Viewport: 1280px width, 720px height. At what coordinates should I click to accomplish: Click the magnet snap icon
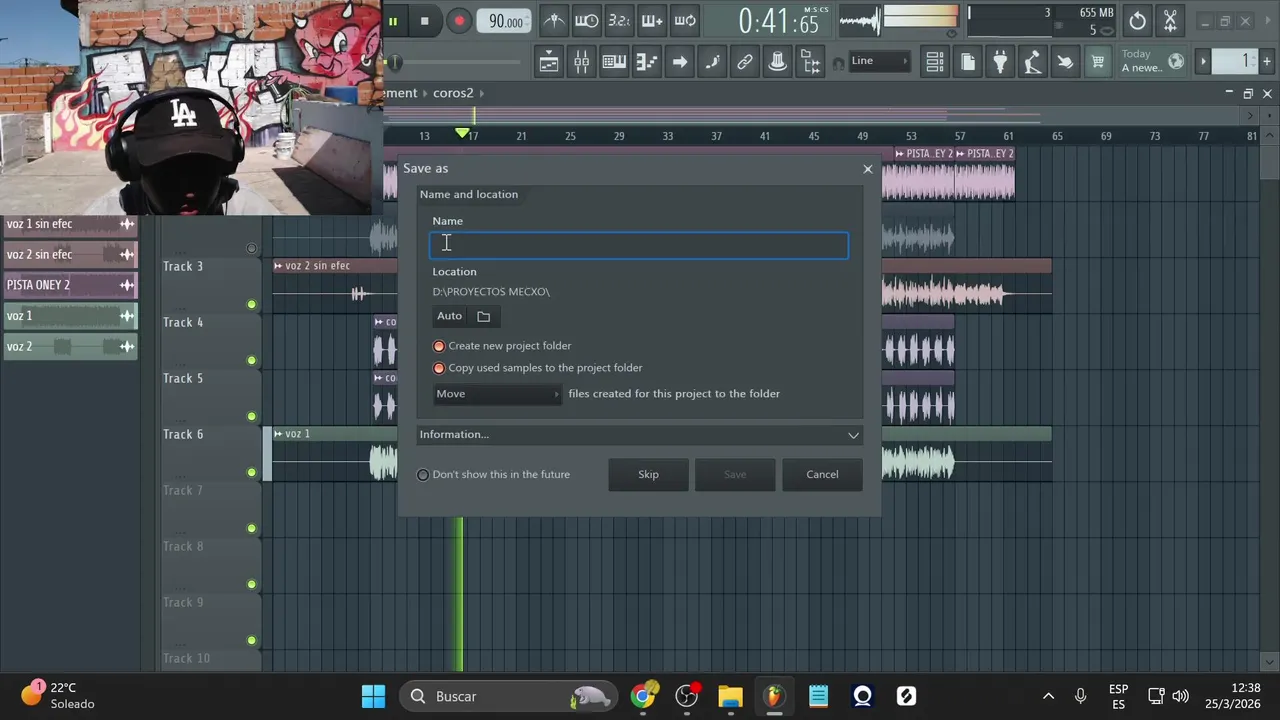click(x=838, y=64)
